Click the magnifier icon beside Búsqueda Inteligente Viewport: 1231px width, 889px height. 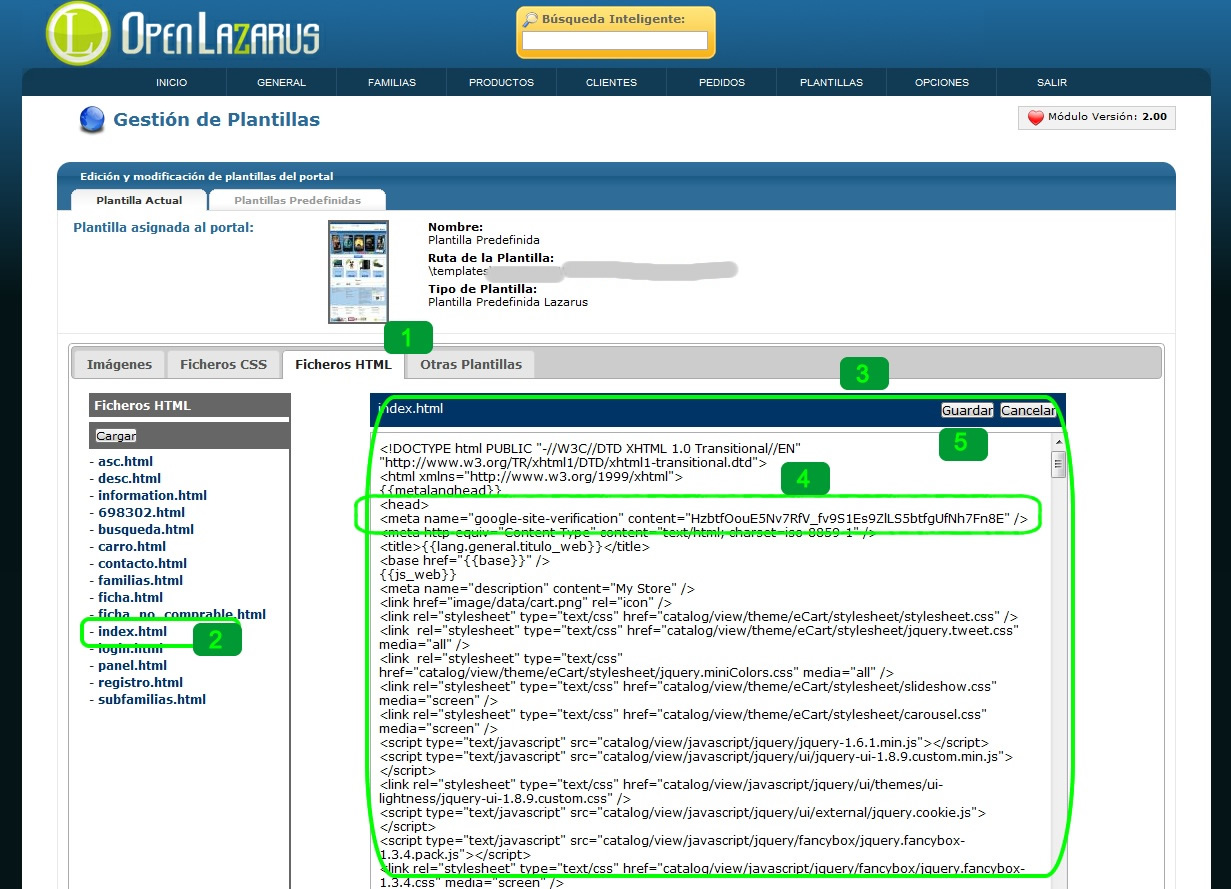coord(530,19)
